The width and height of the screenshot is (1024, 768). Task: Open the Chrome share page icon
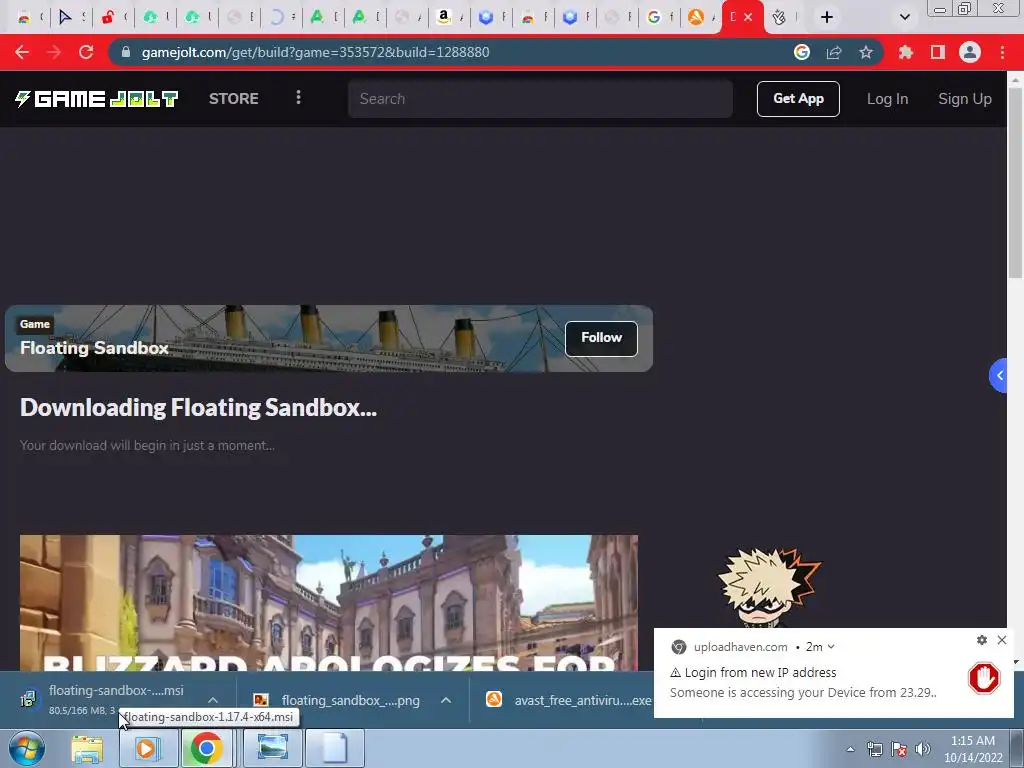tap(834, 52)
